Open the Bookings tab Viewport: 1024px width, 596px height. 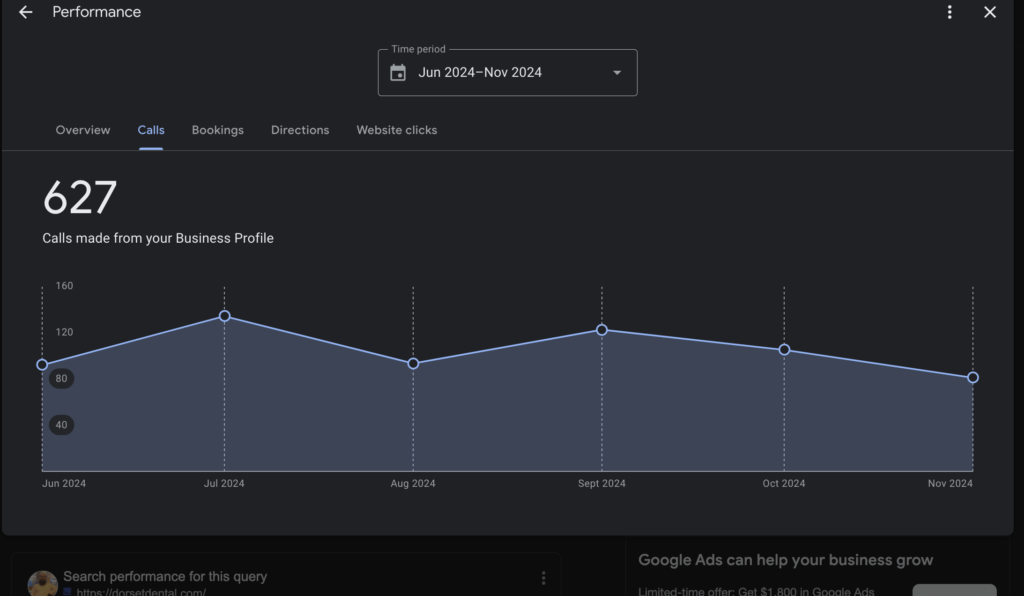pos(217,130)
